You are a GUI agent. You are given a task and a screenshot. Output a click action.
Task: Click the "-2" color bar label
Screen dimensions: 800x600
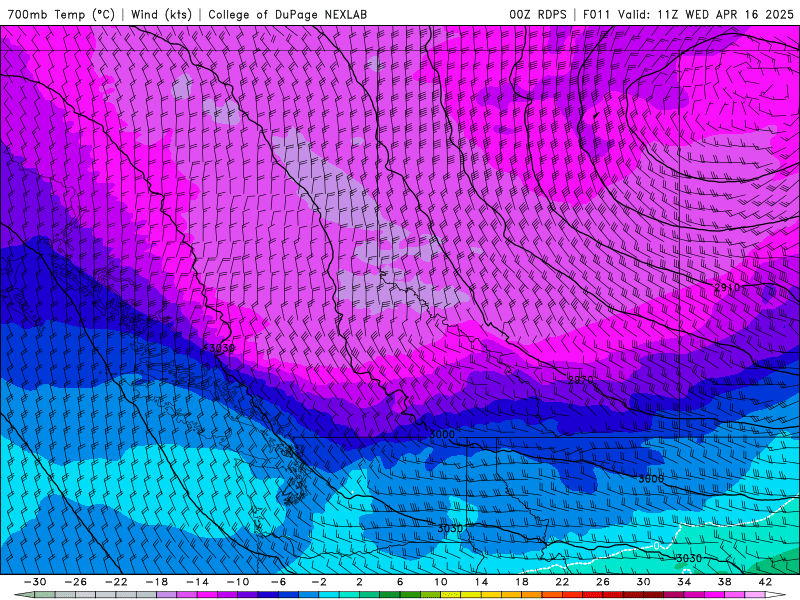319,582
